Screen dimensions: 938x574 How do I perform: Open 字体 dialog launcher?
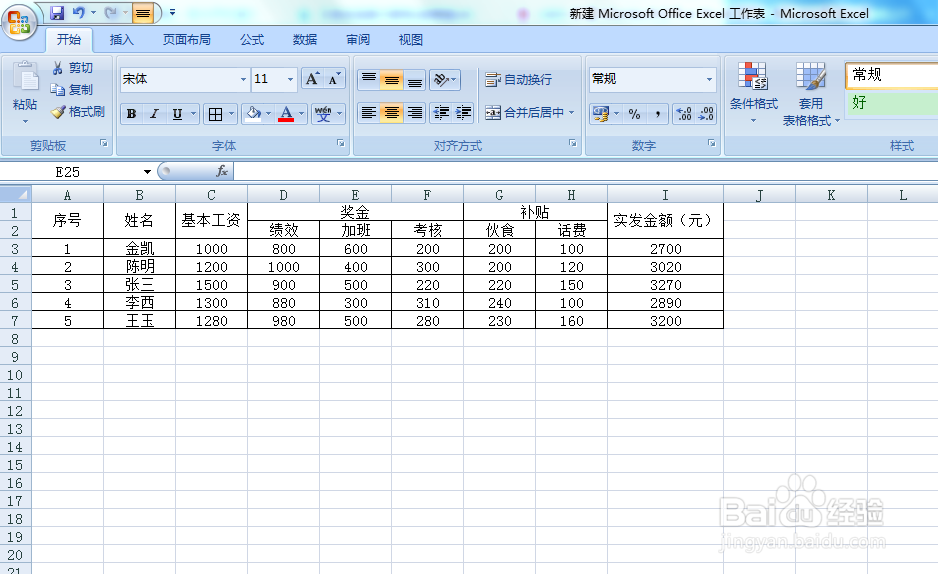click(340, 144)
